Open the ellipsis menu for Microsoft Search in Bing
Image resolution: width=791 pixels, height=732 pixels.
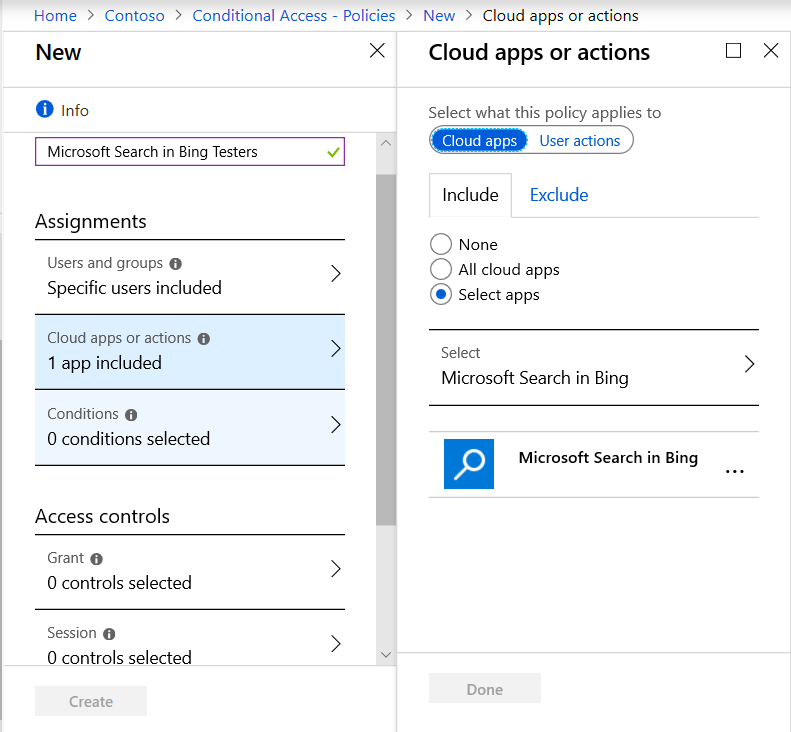(x=734, y=471)
